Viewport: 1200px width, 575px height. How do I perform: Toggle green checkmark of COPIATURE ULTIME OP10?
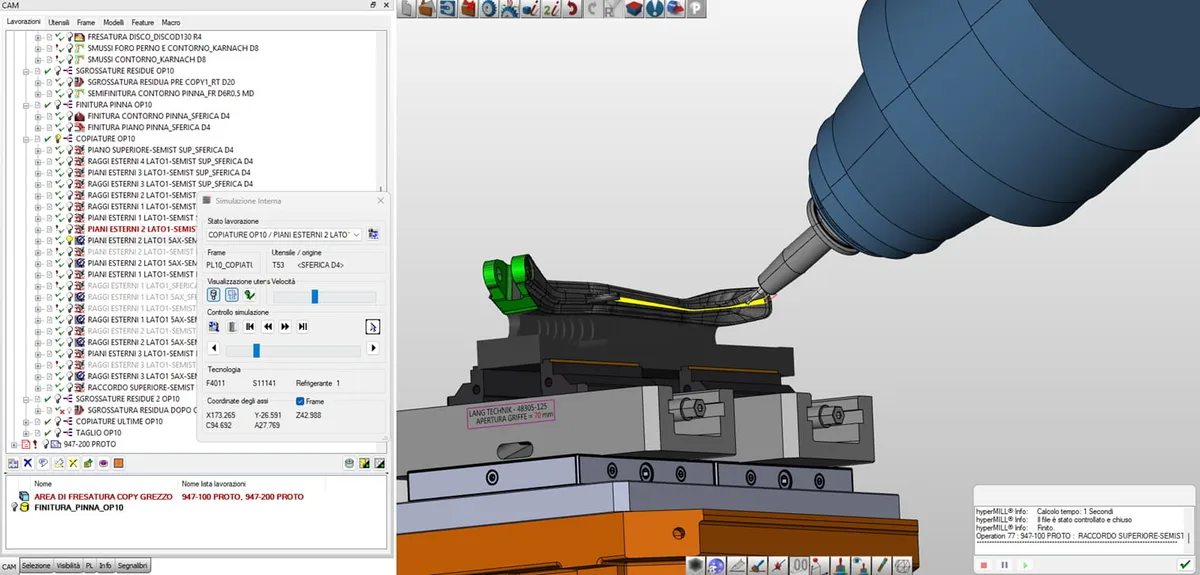pos(47,422)
